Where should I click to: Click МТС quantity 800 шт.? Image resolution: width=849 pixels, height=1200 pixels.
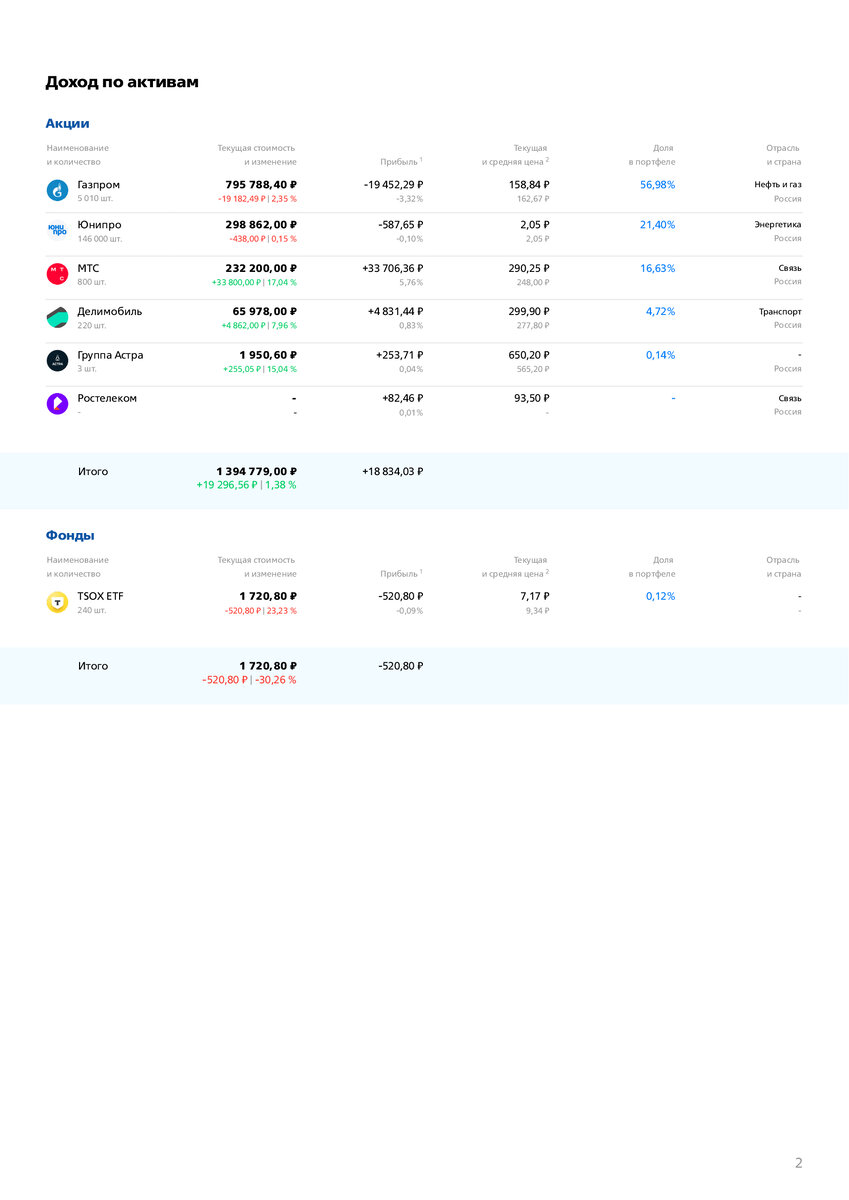(92, 282)
